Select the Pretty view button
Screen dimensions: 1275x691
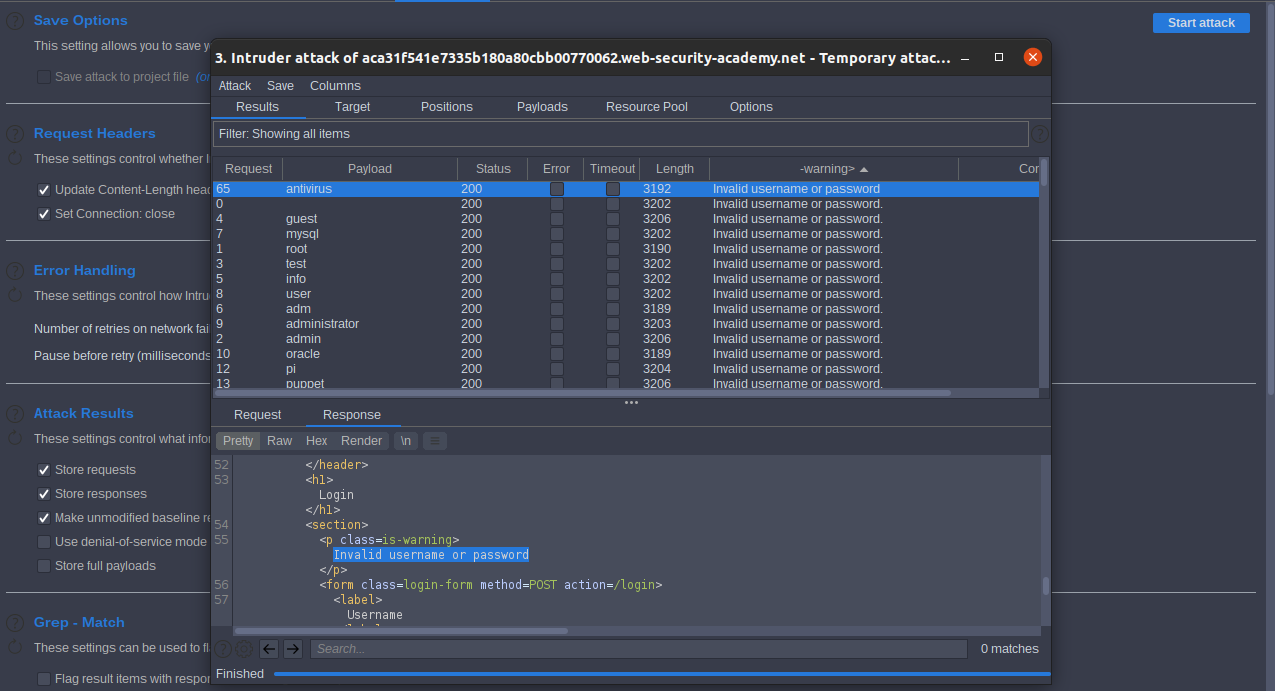point(238,441)
